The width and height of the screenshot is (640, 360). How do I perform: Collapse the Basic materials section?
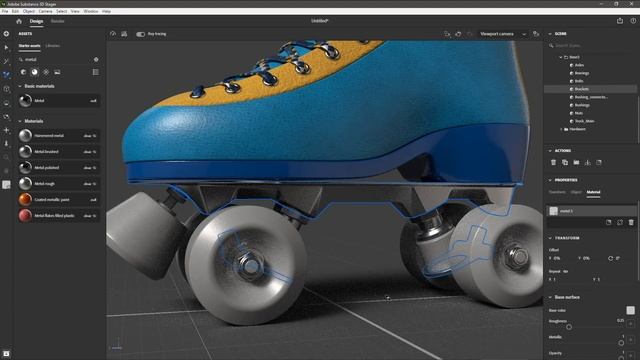coord(20,86)
